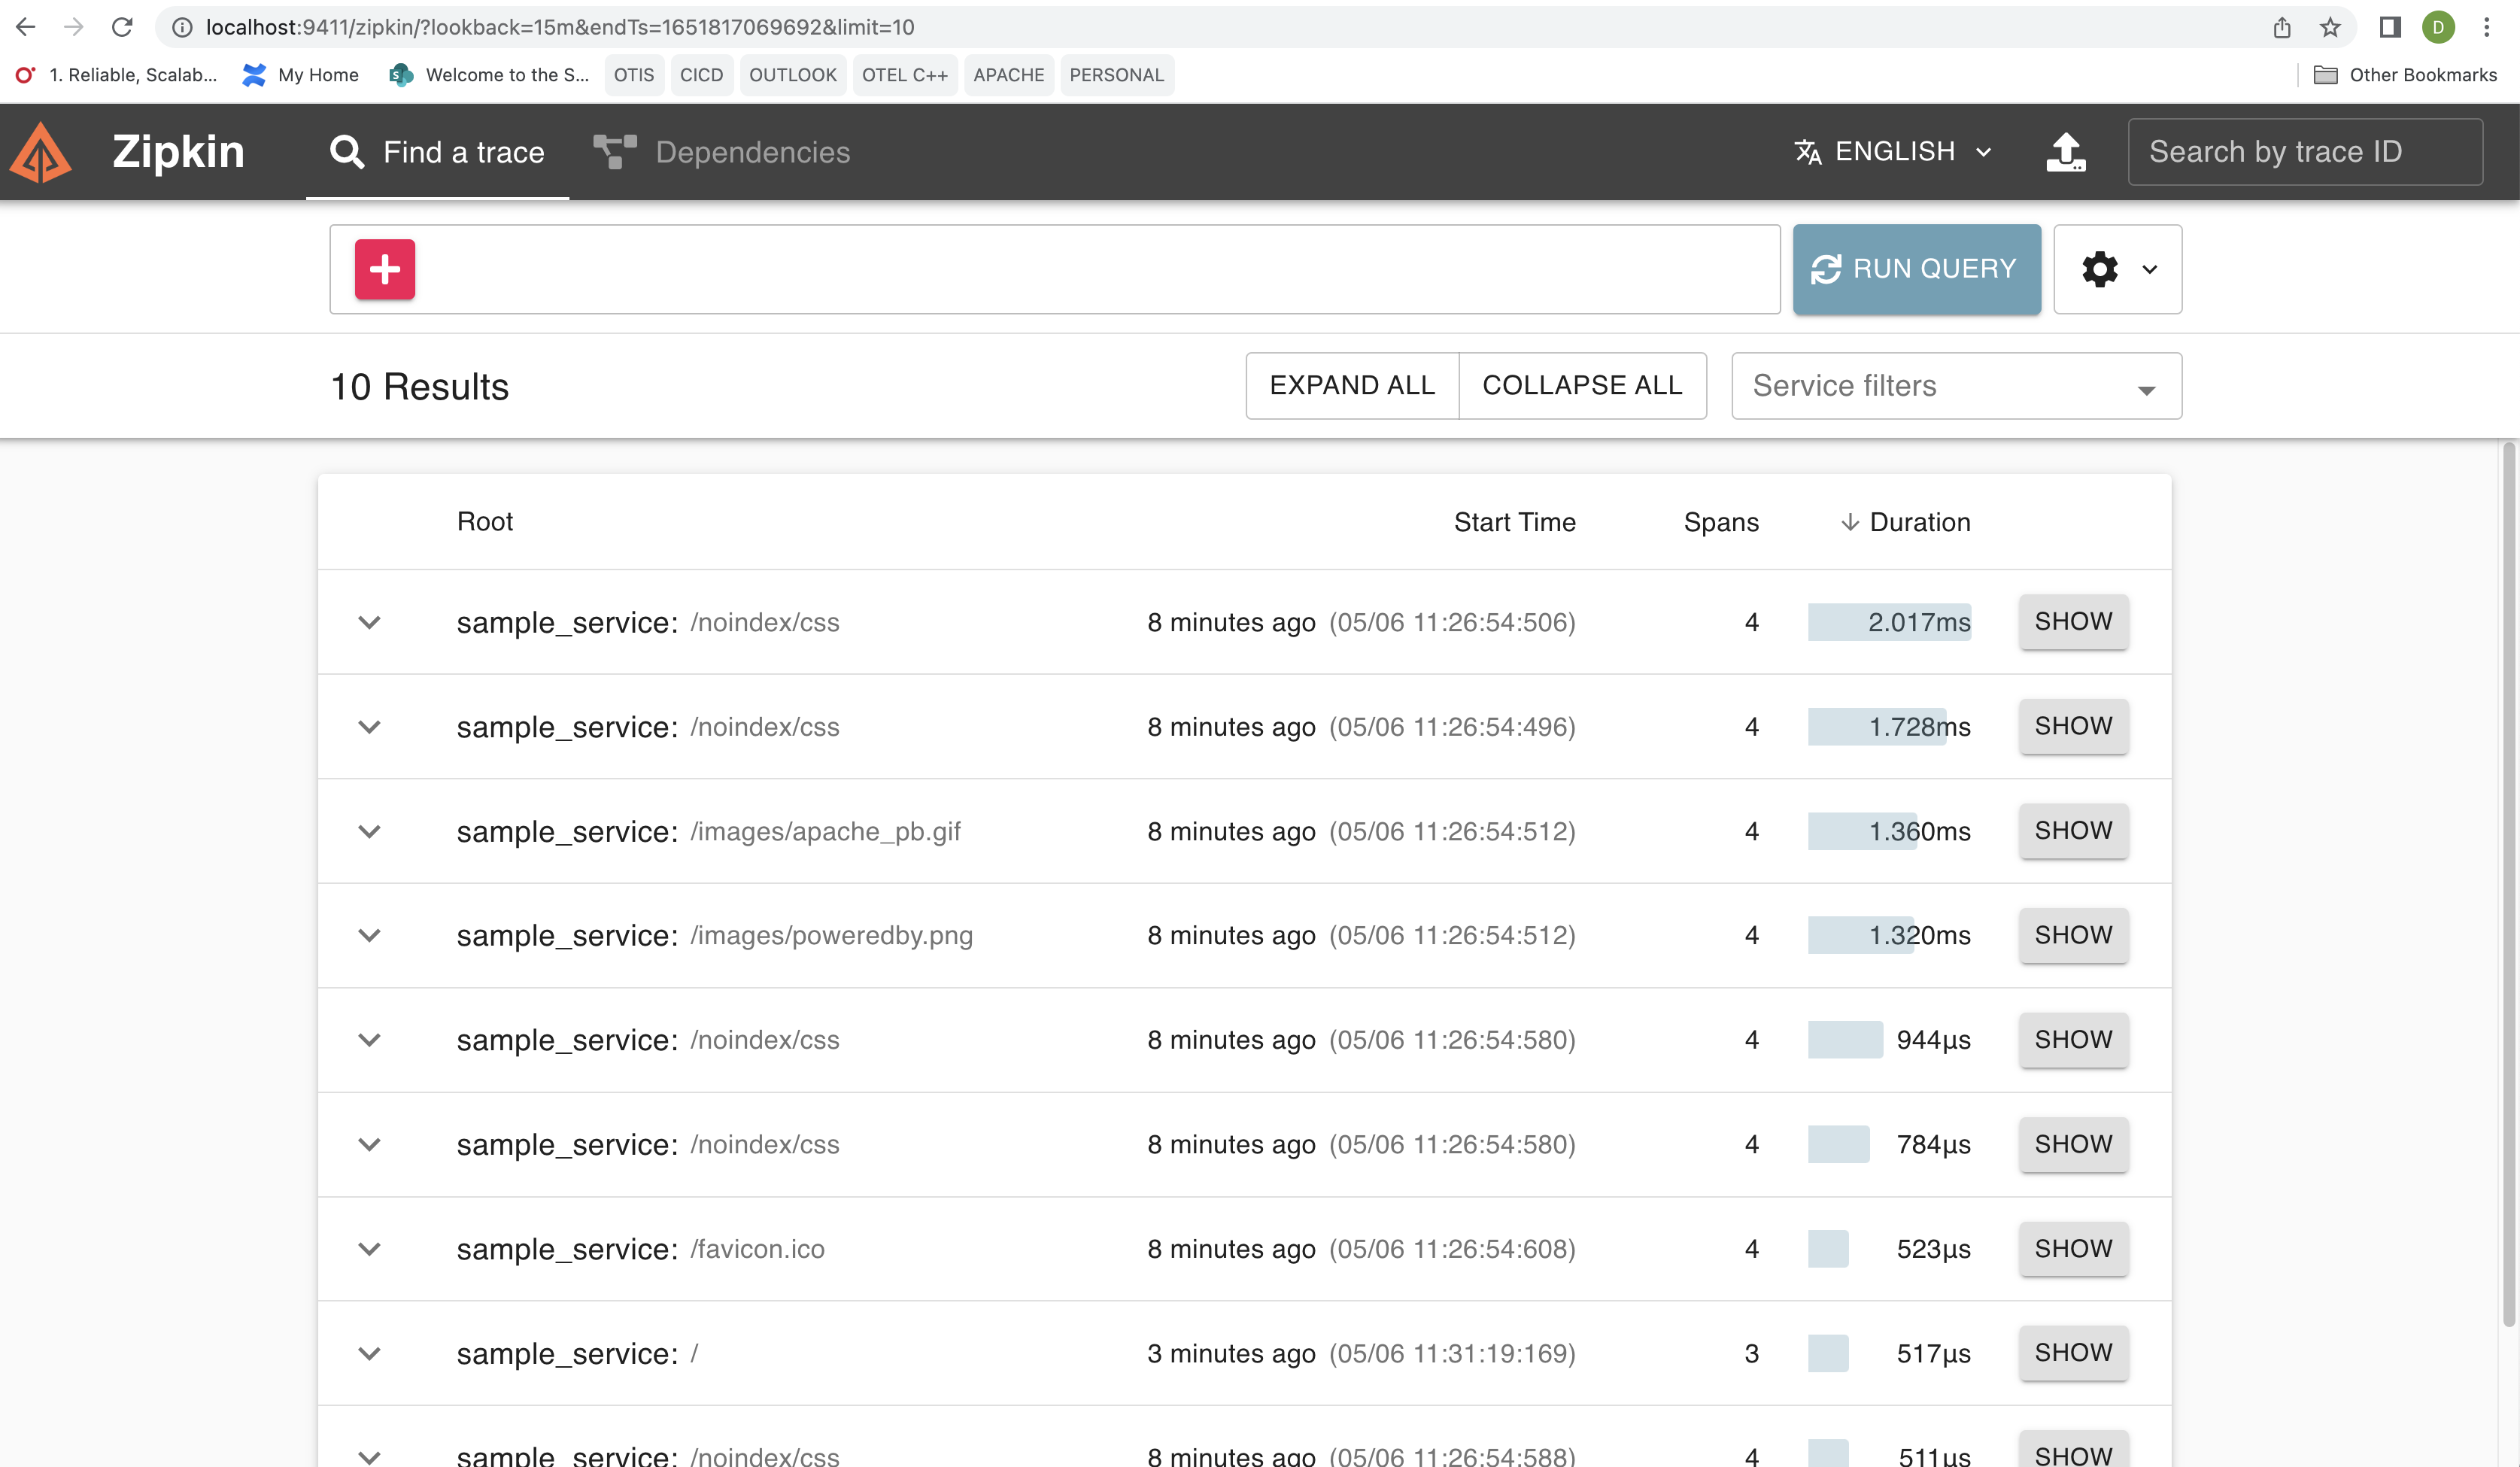
Task: Click the browser reload page icon
Action: click(x=122, y=27)
